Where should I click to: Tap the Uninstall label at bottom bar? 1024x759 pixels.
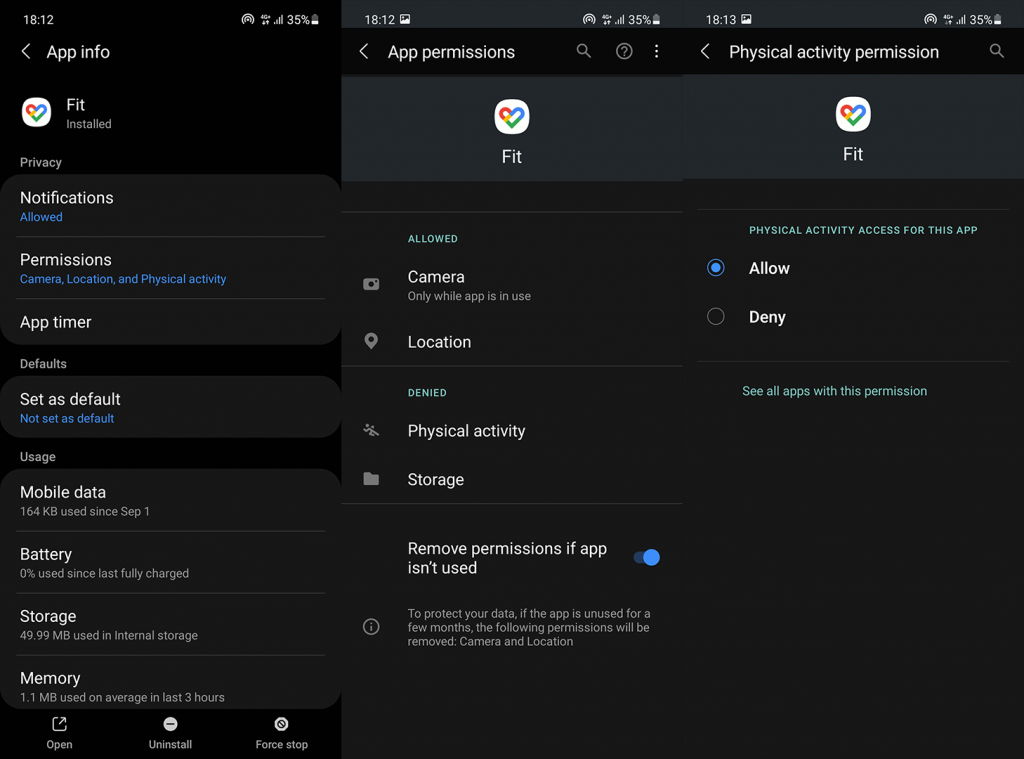point(170,744)
